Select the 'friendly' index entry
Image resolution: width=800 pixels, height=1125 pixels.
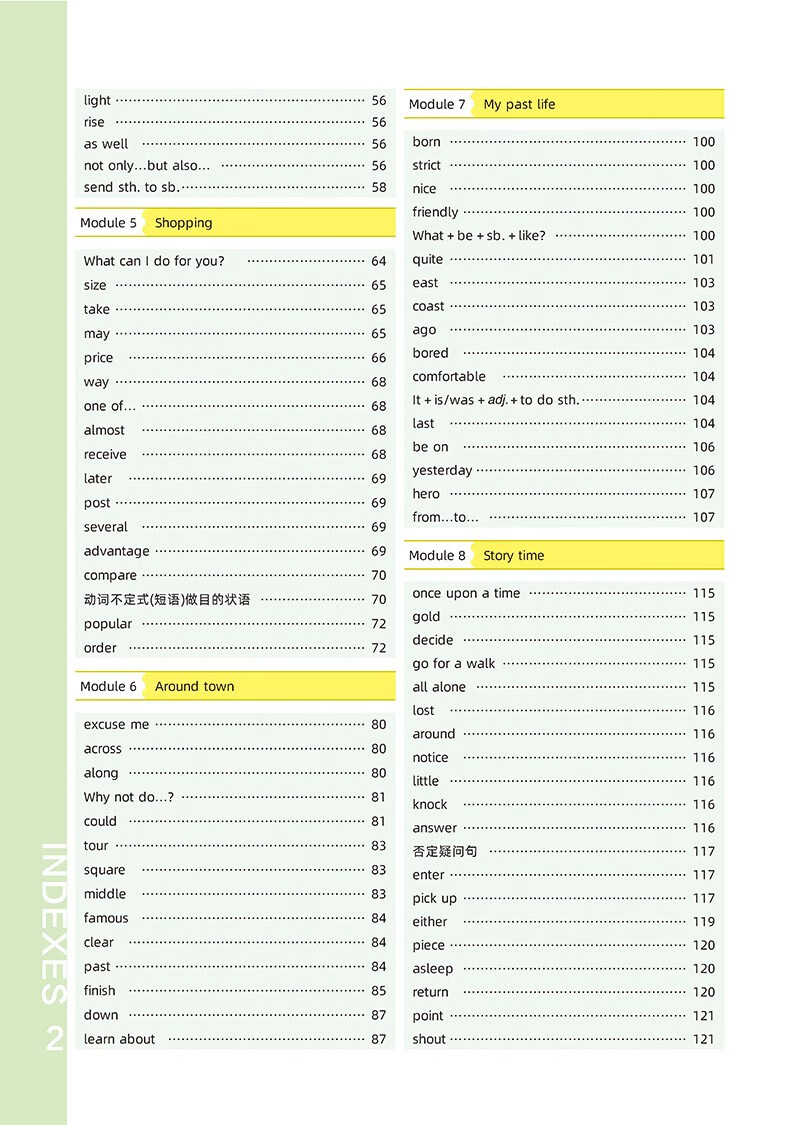435,212
